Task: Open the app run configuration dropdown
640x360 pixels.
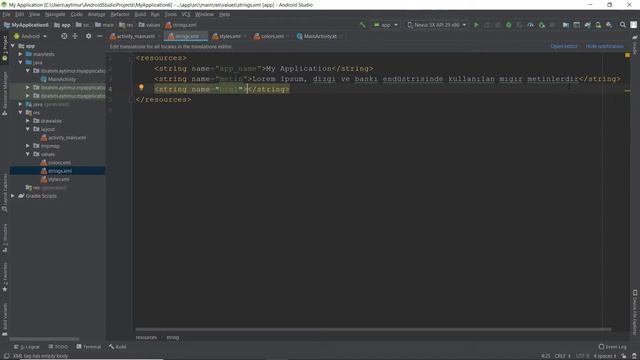Action: pos(385,25)
